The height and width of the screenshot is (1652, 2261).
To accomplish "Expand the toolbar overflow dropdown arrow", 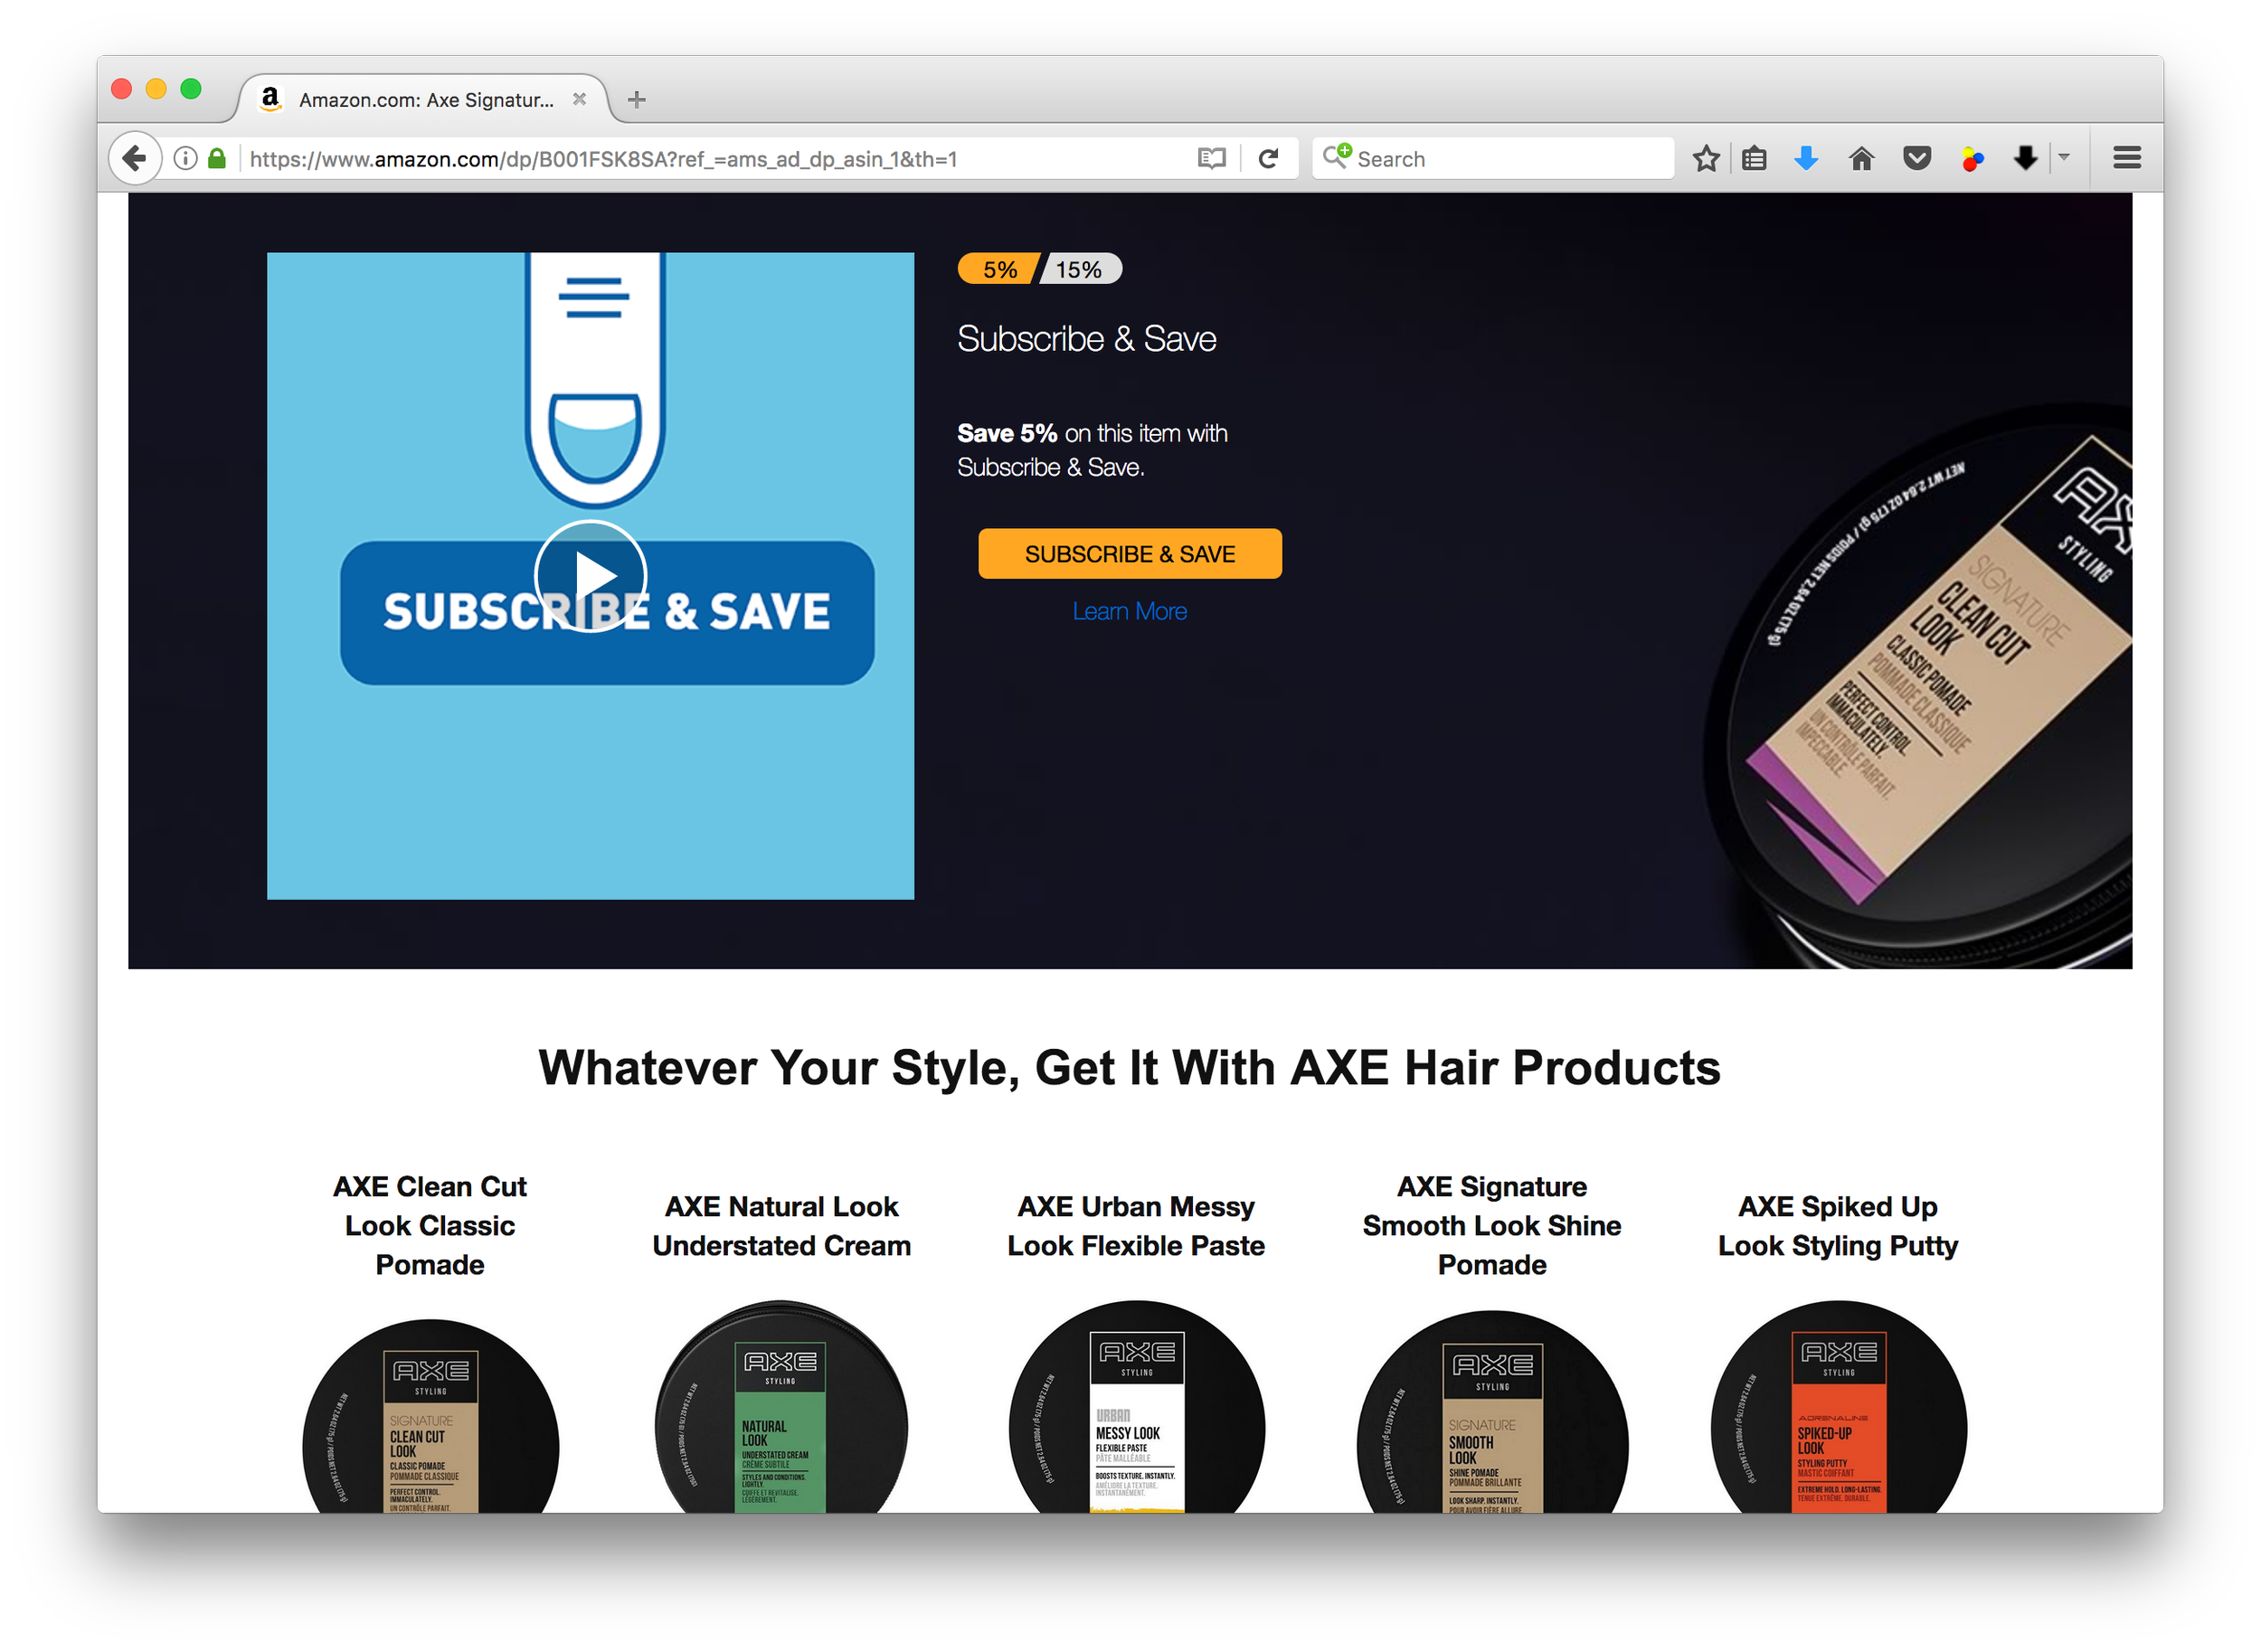I will pyautogui.click(x=2063, y=157).
